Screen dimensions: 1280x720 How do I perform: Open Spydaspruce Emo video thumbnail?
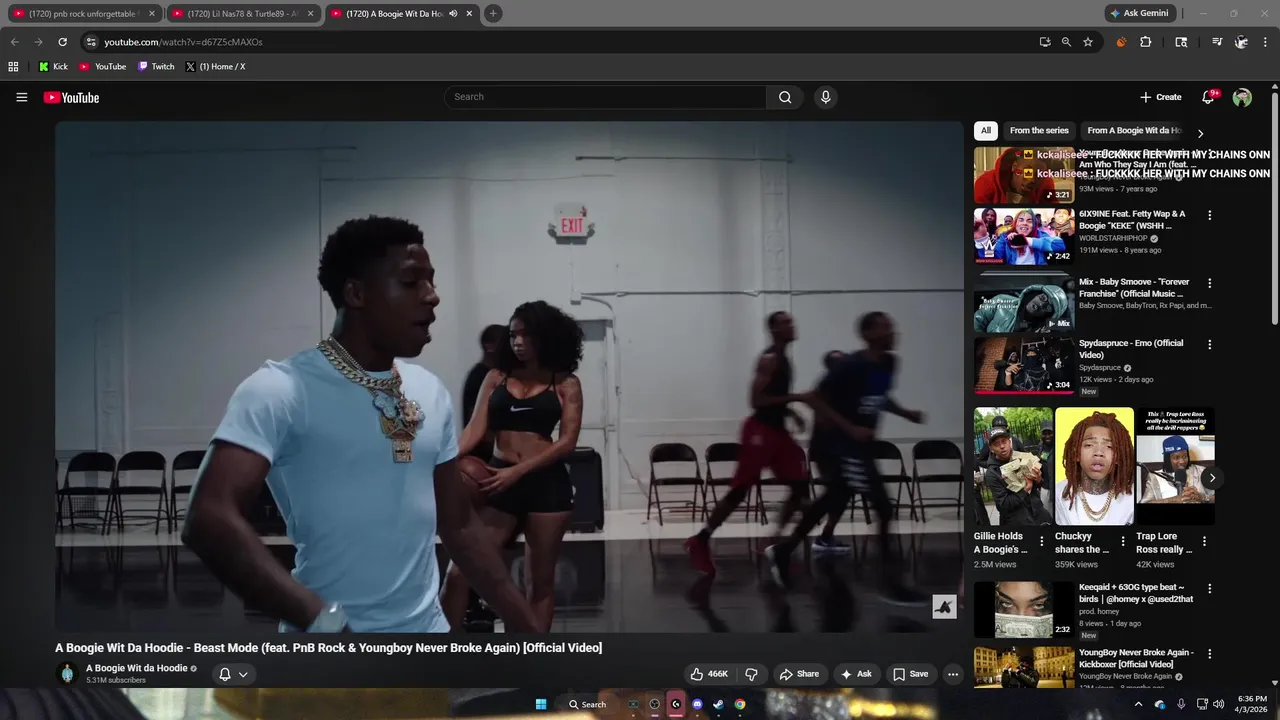pyautogui.click(x=1024, y=365)
